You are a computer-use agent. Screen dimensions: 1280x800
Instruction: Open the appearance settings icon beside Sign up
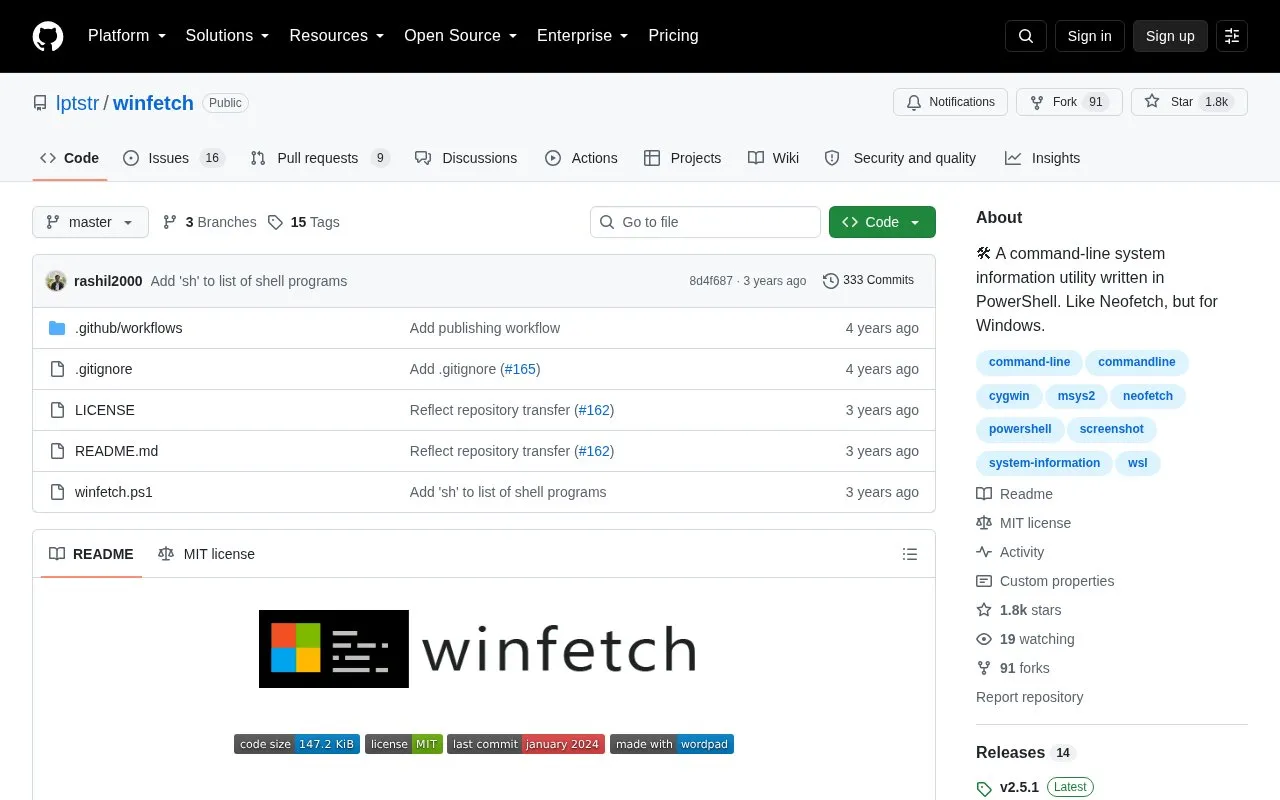click(x=1232, y=36)
